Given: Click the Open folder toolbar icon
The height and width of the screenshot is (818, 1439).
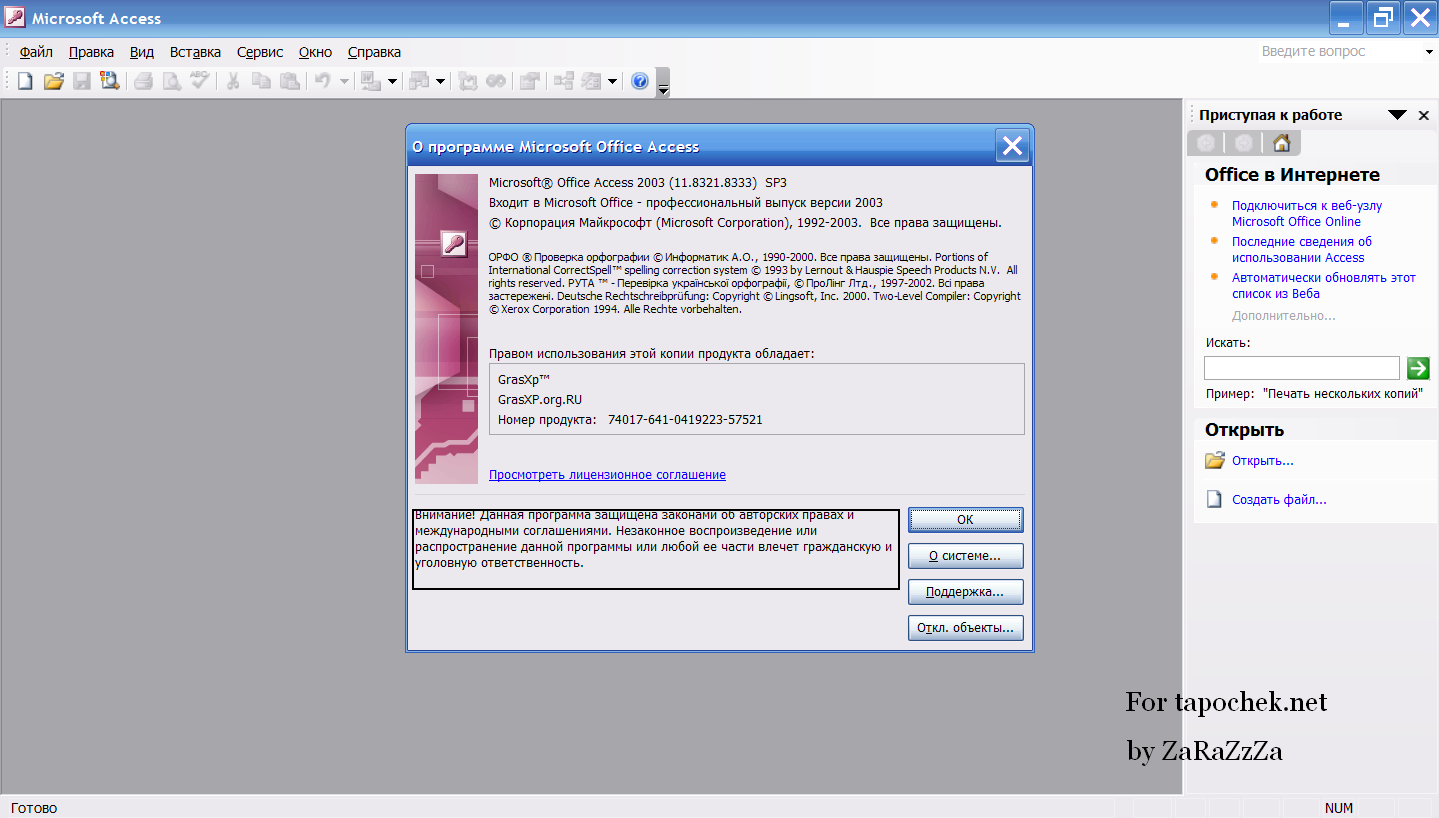Looking at the screenshot, I should pyautogui.click(x=53, y=81).
